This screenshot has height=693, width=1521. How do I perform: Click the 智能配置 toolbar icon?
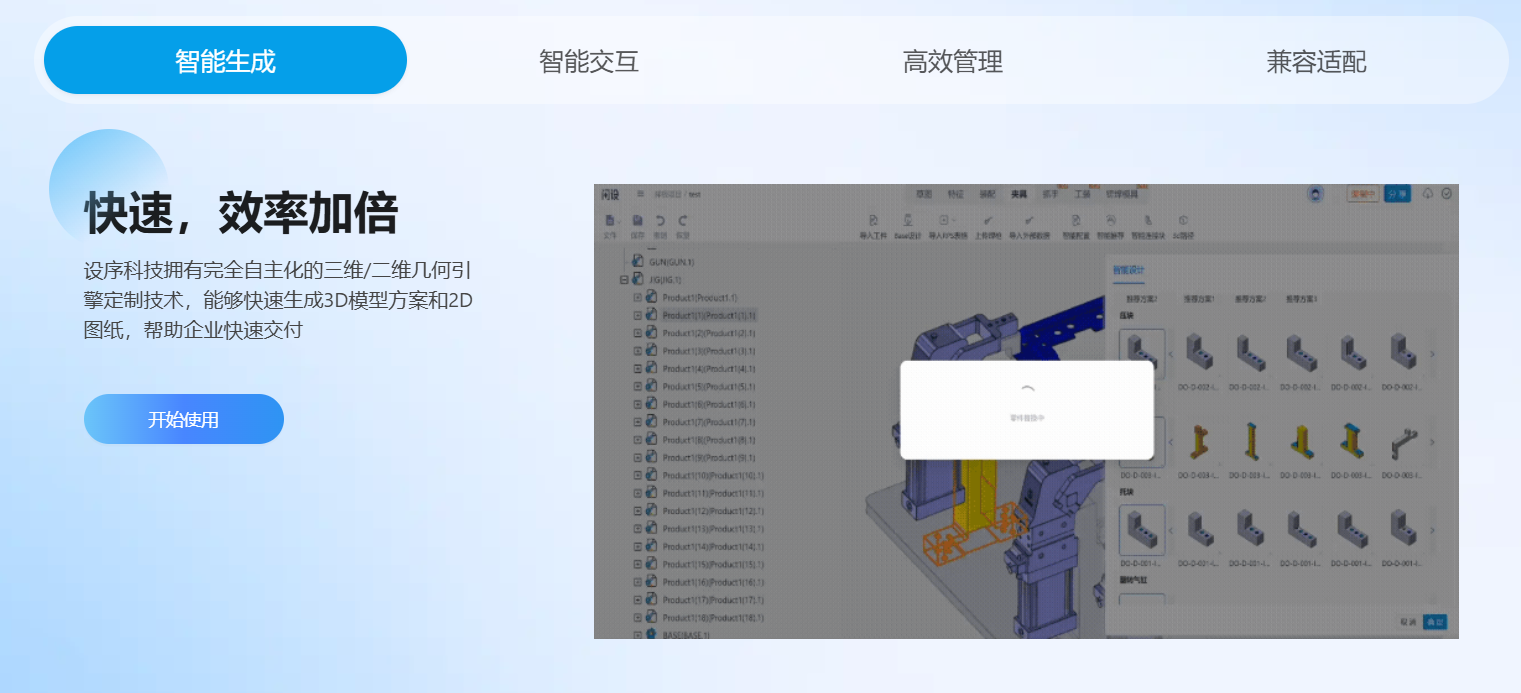pyautogui.click(x=1076, y=220)
